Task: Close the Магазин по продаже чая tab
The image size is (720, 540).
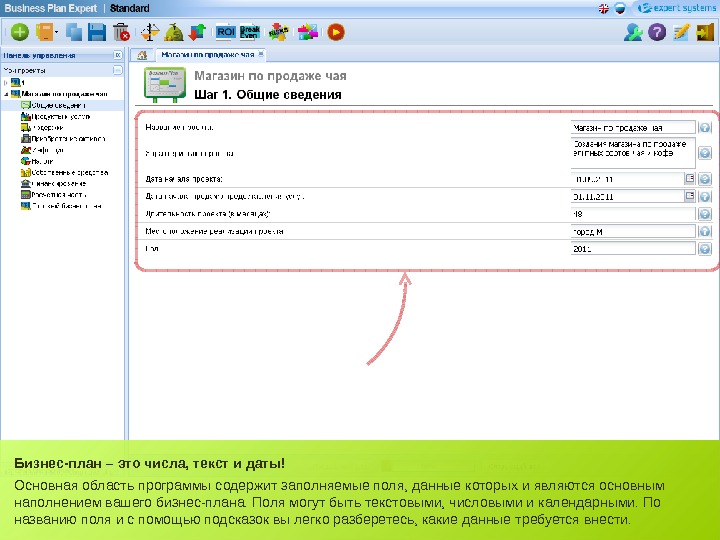Action: tap(261, 54)
